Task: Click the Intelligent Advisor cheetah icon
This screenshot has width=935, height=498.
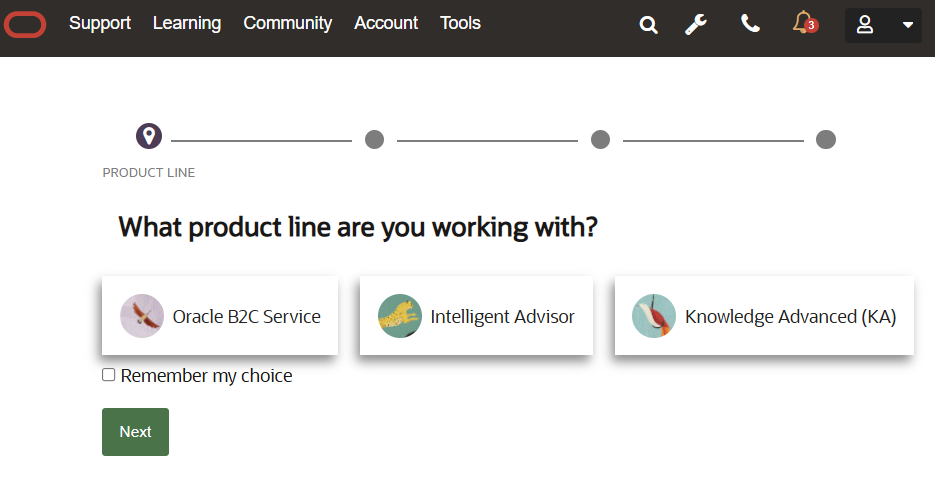Action: [x=399, y=316]
